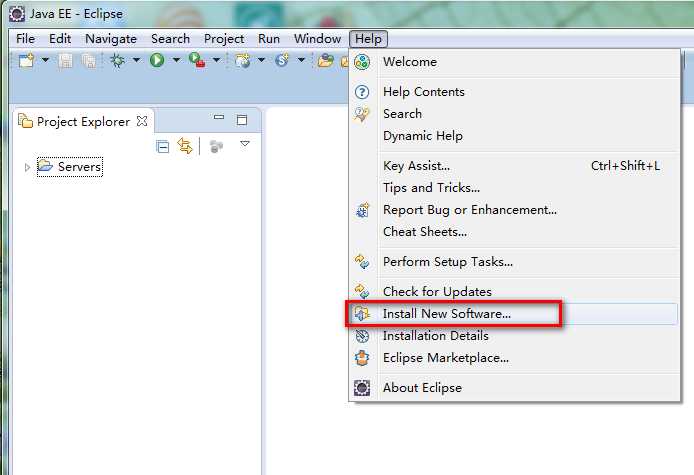Close the Project Explorer view tab

[x=142, y=120]
